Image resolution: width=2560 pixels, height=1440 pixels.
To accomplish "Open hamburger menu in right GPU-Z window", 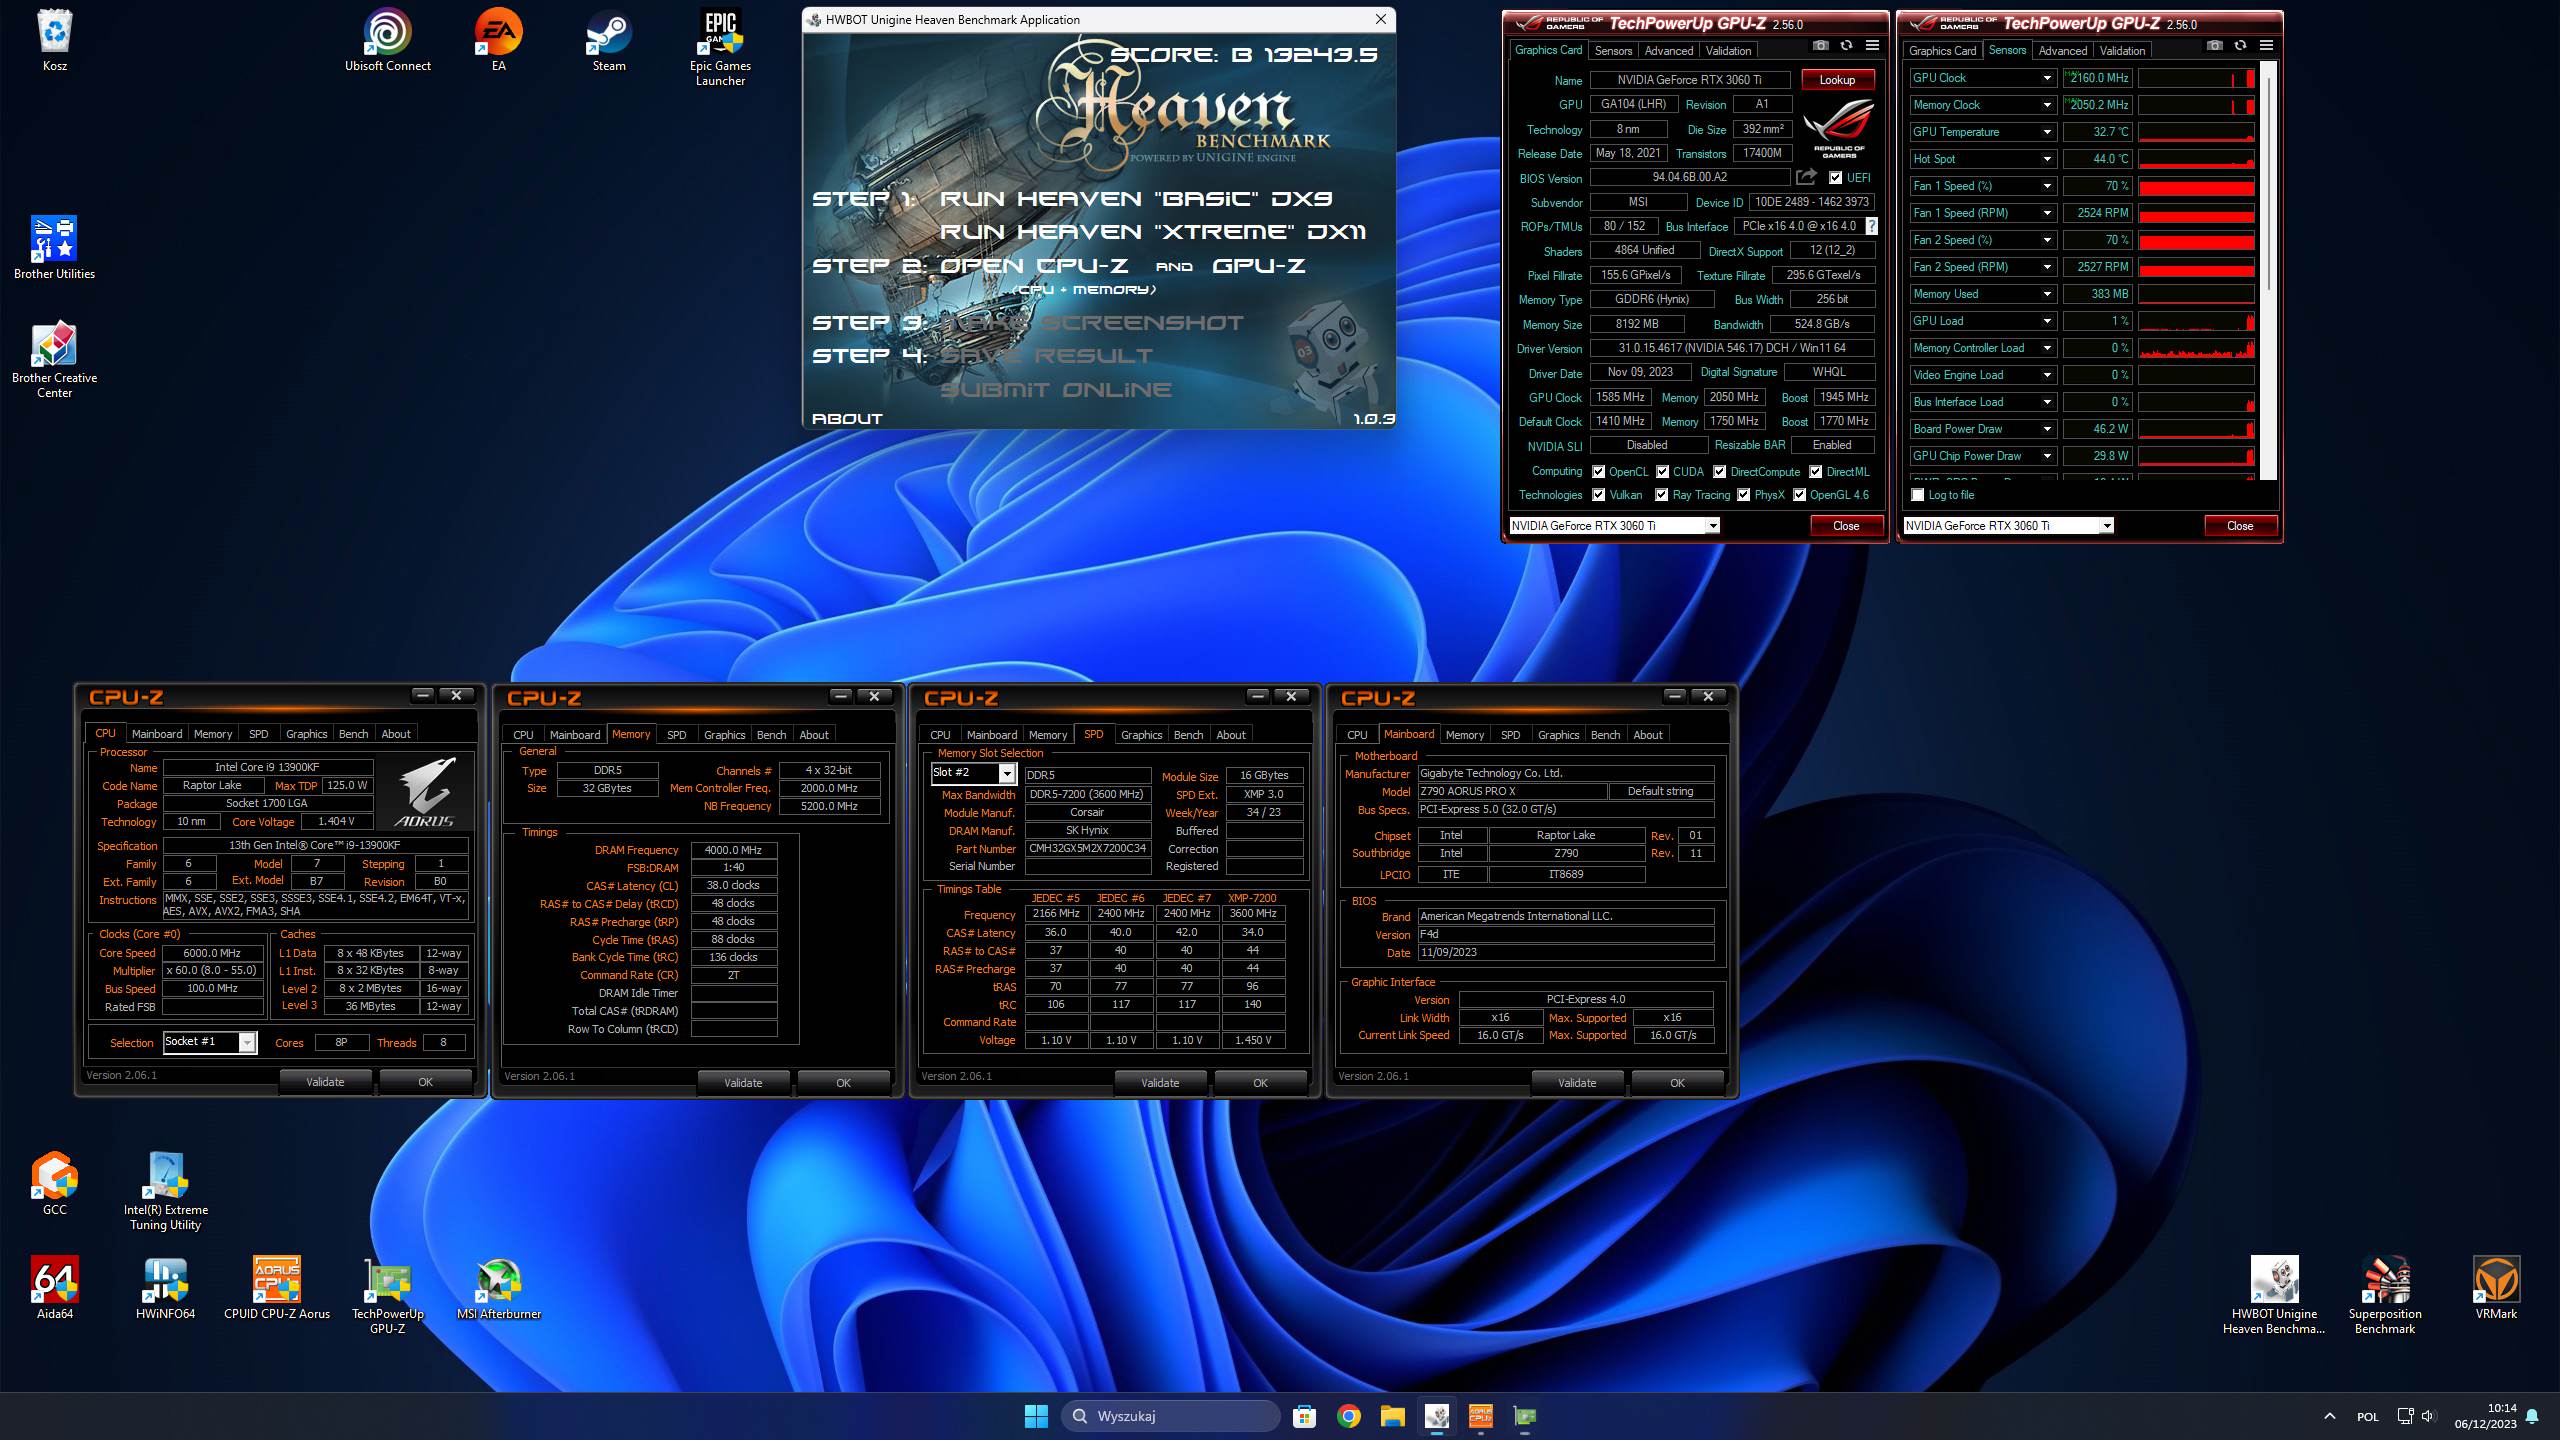I will pyautogui.click(x=2266, y=46).
